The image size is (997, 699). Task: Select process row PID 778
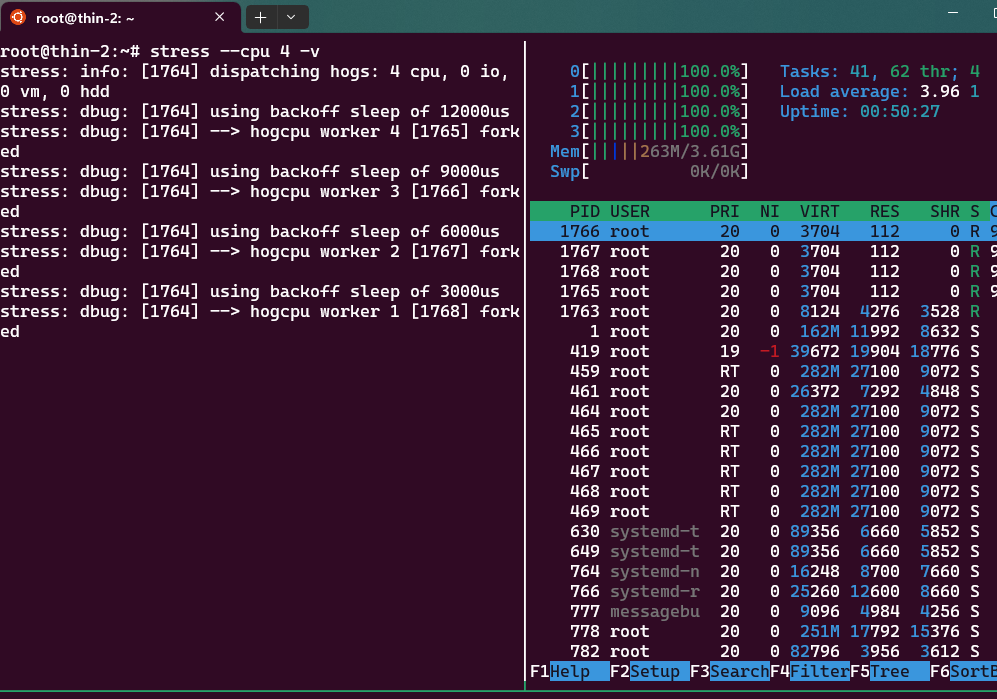[x=763, y=632]
